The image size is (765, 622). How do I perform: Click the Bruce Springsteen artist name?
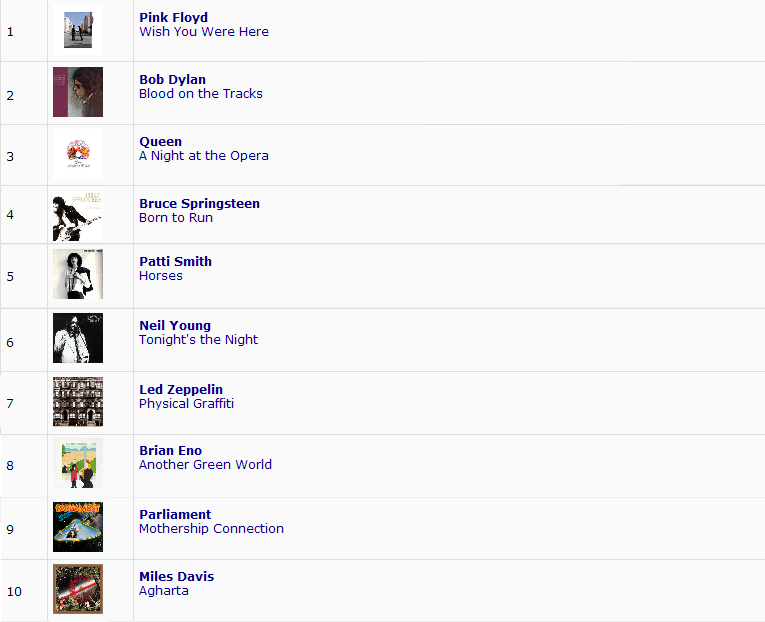(200, 203)
